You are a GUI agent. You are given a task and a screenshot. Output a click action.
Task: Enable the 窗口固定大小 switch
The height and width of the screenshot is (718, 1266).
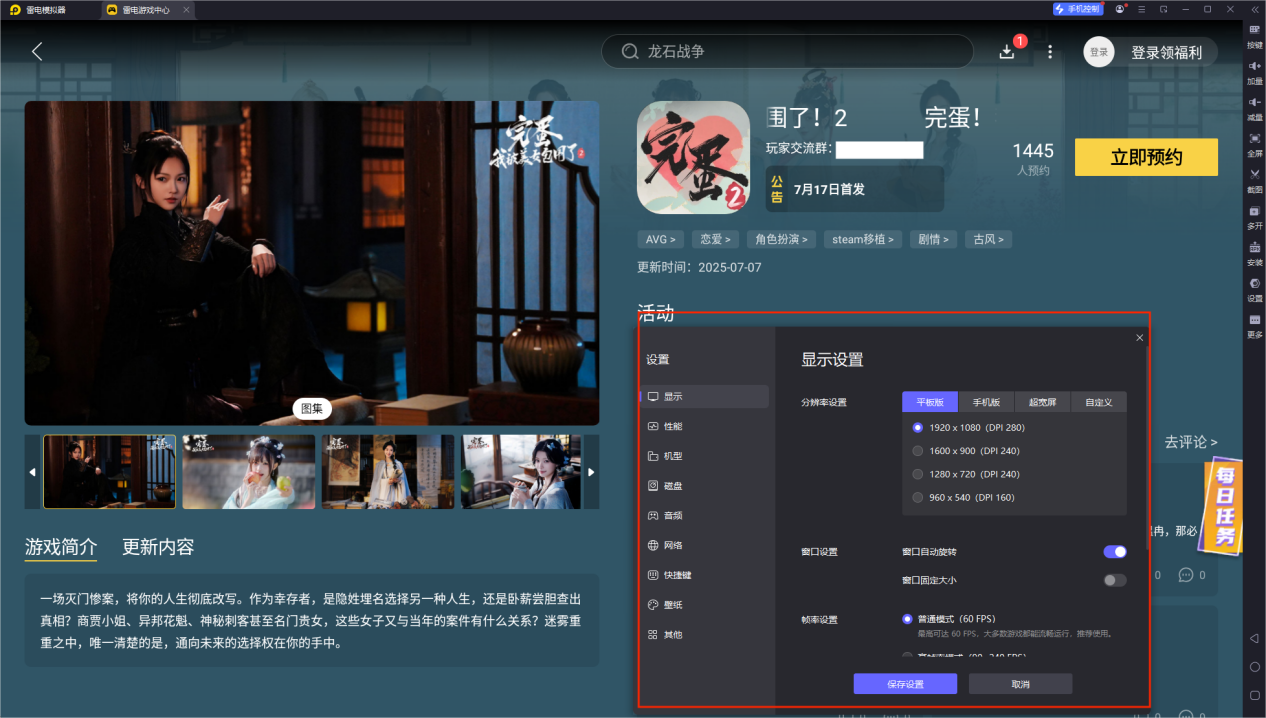(x=1115, y=580)
